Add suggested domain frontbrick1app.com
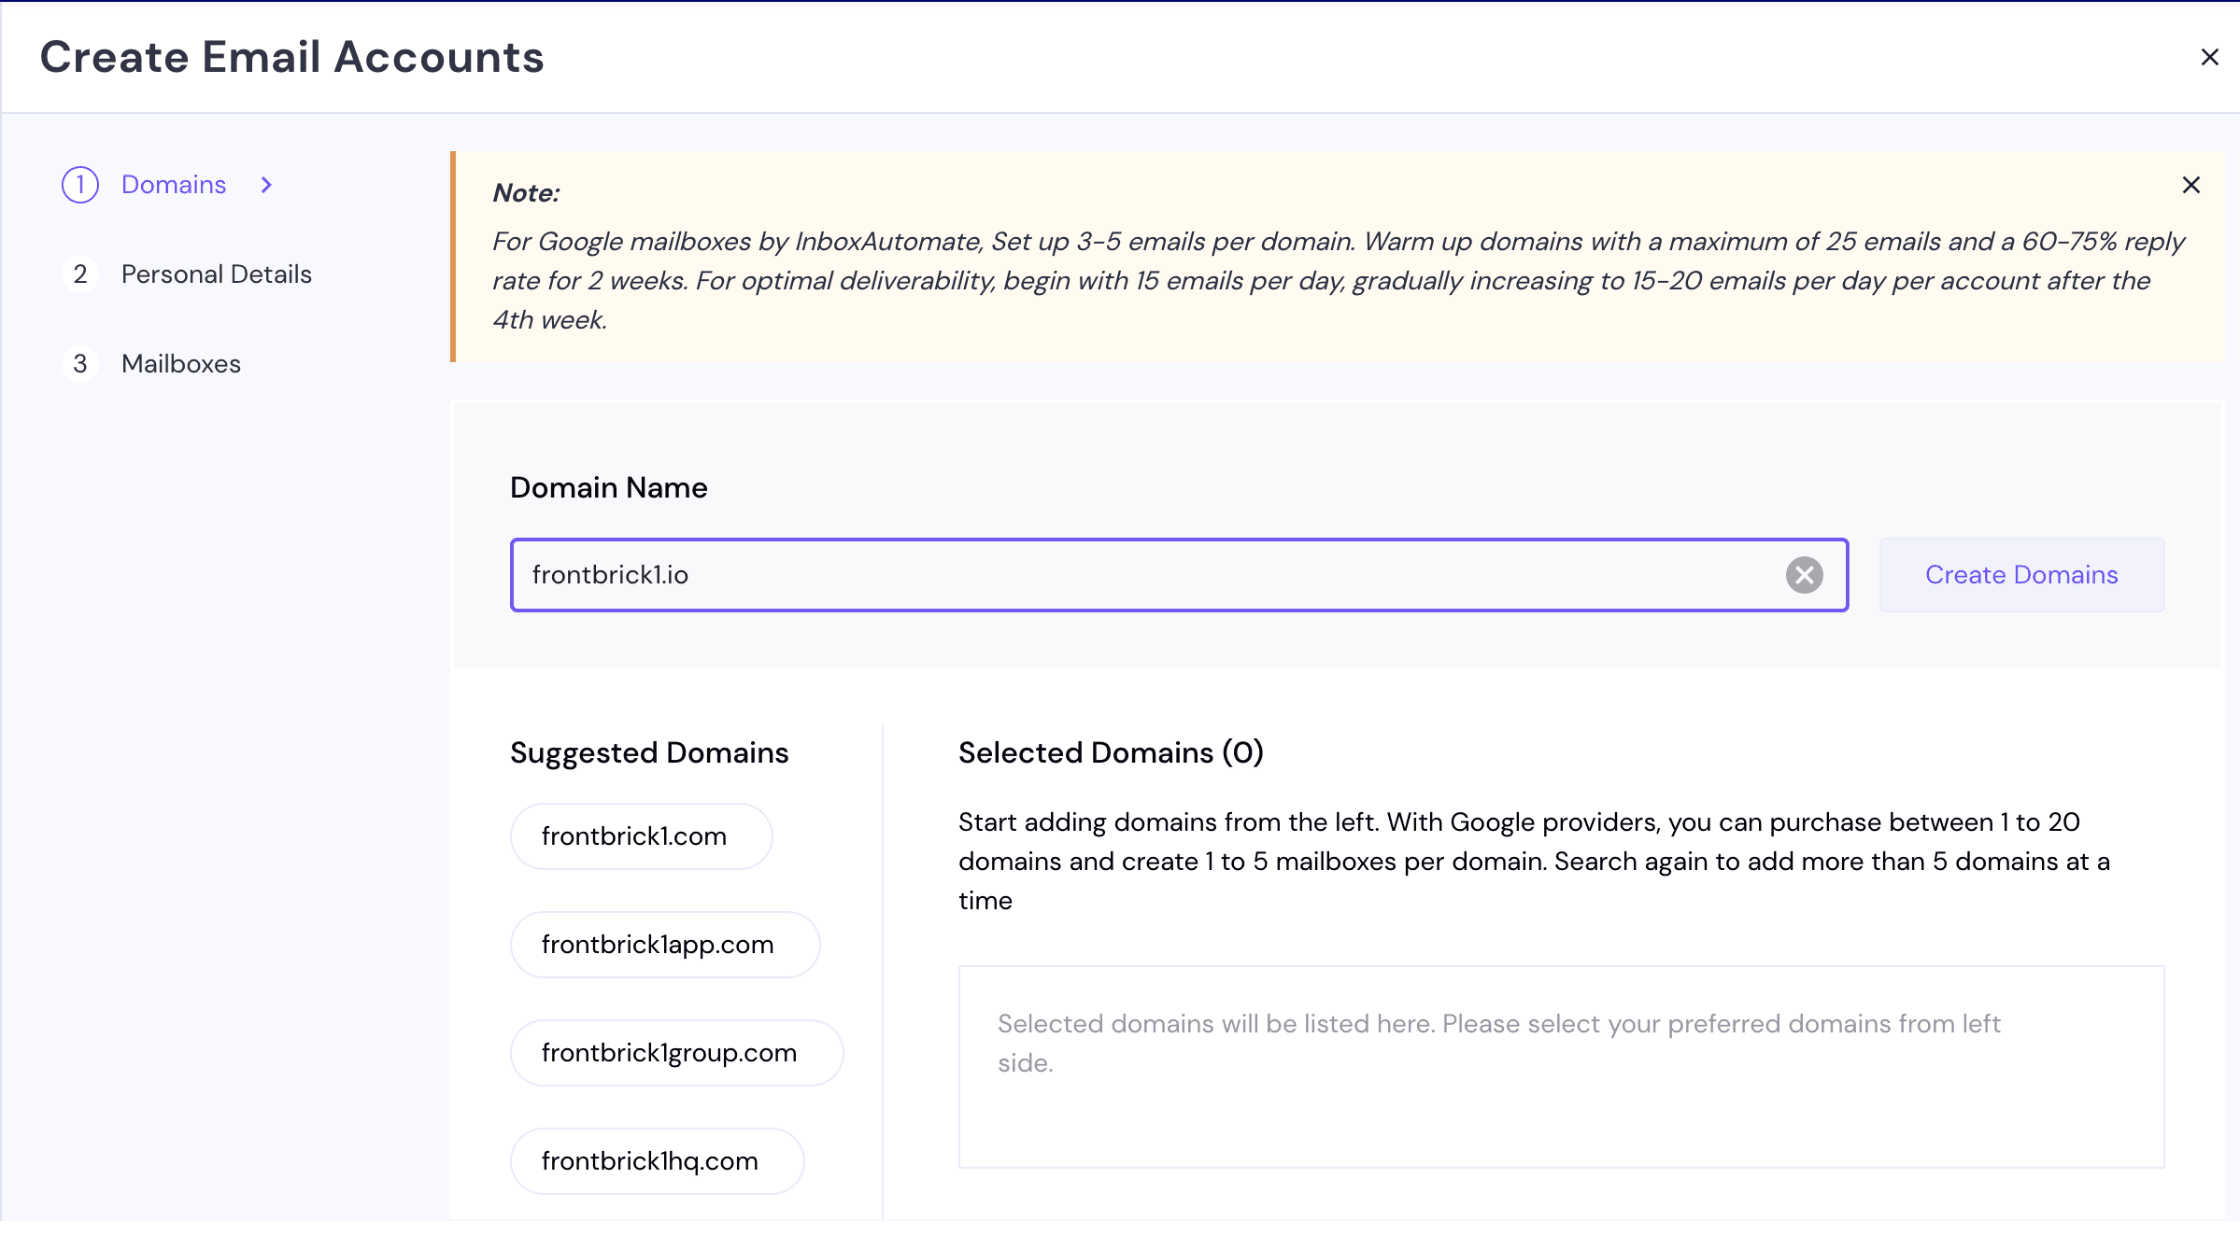This screenshot has width=2240, height=1260. tap(665, 944)
